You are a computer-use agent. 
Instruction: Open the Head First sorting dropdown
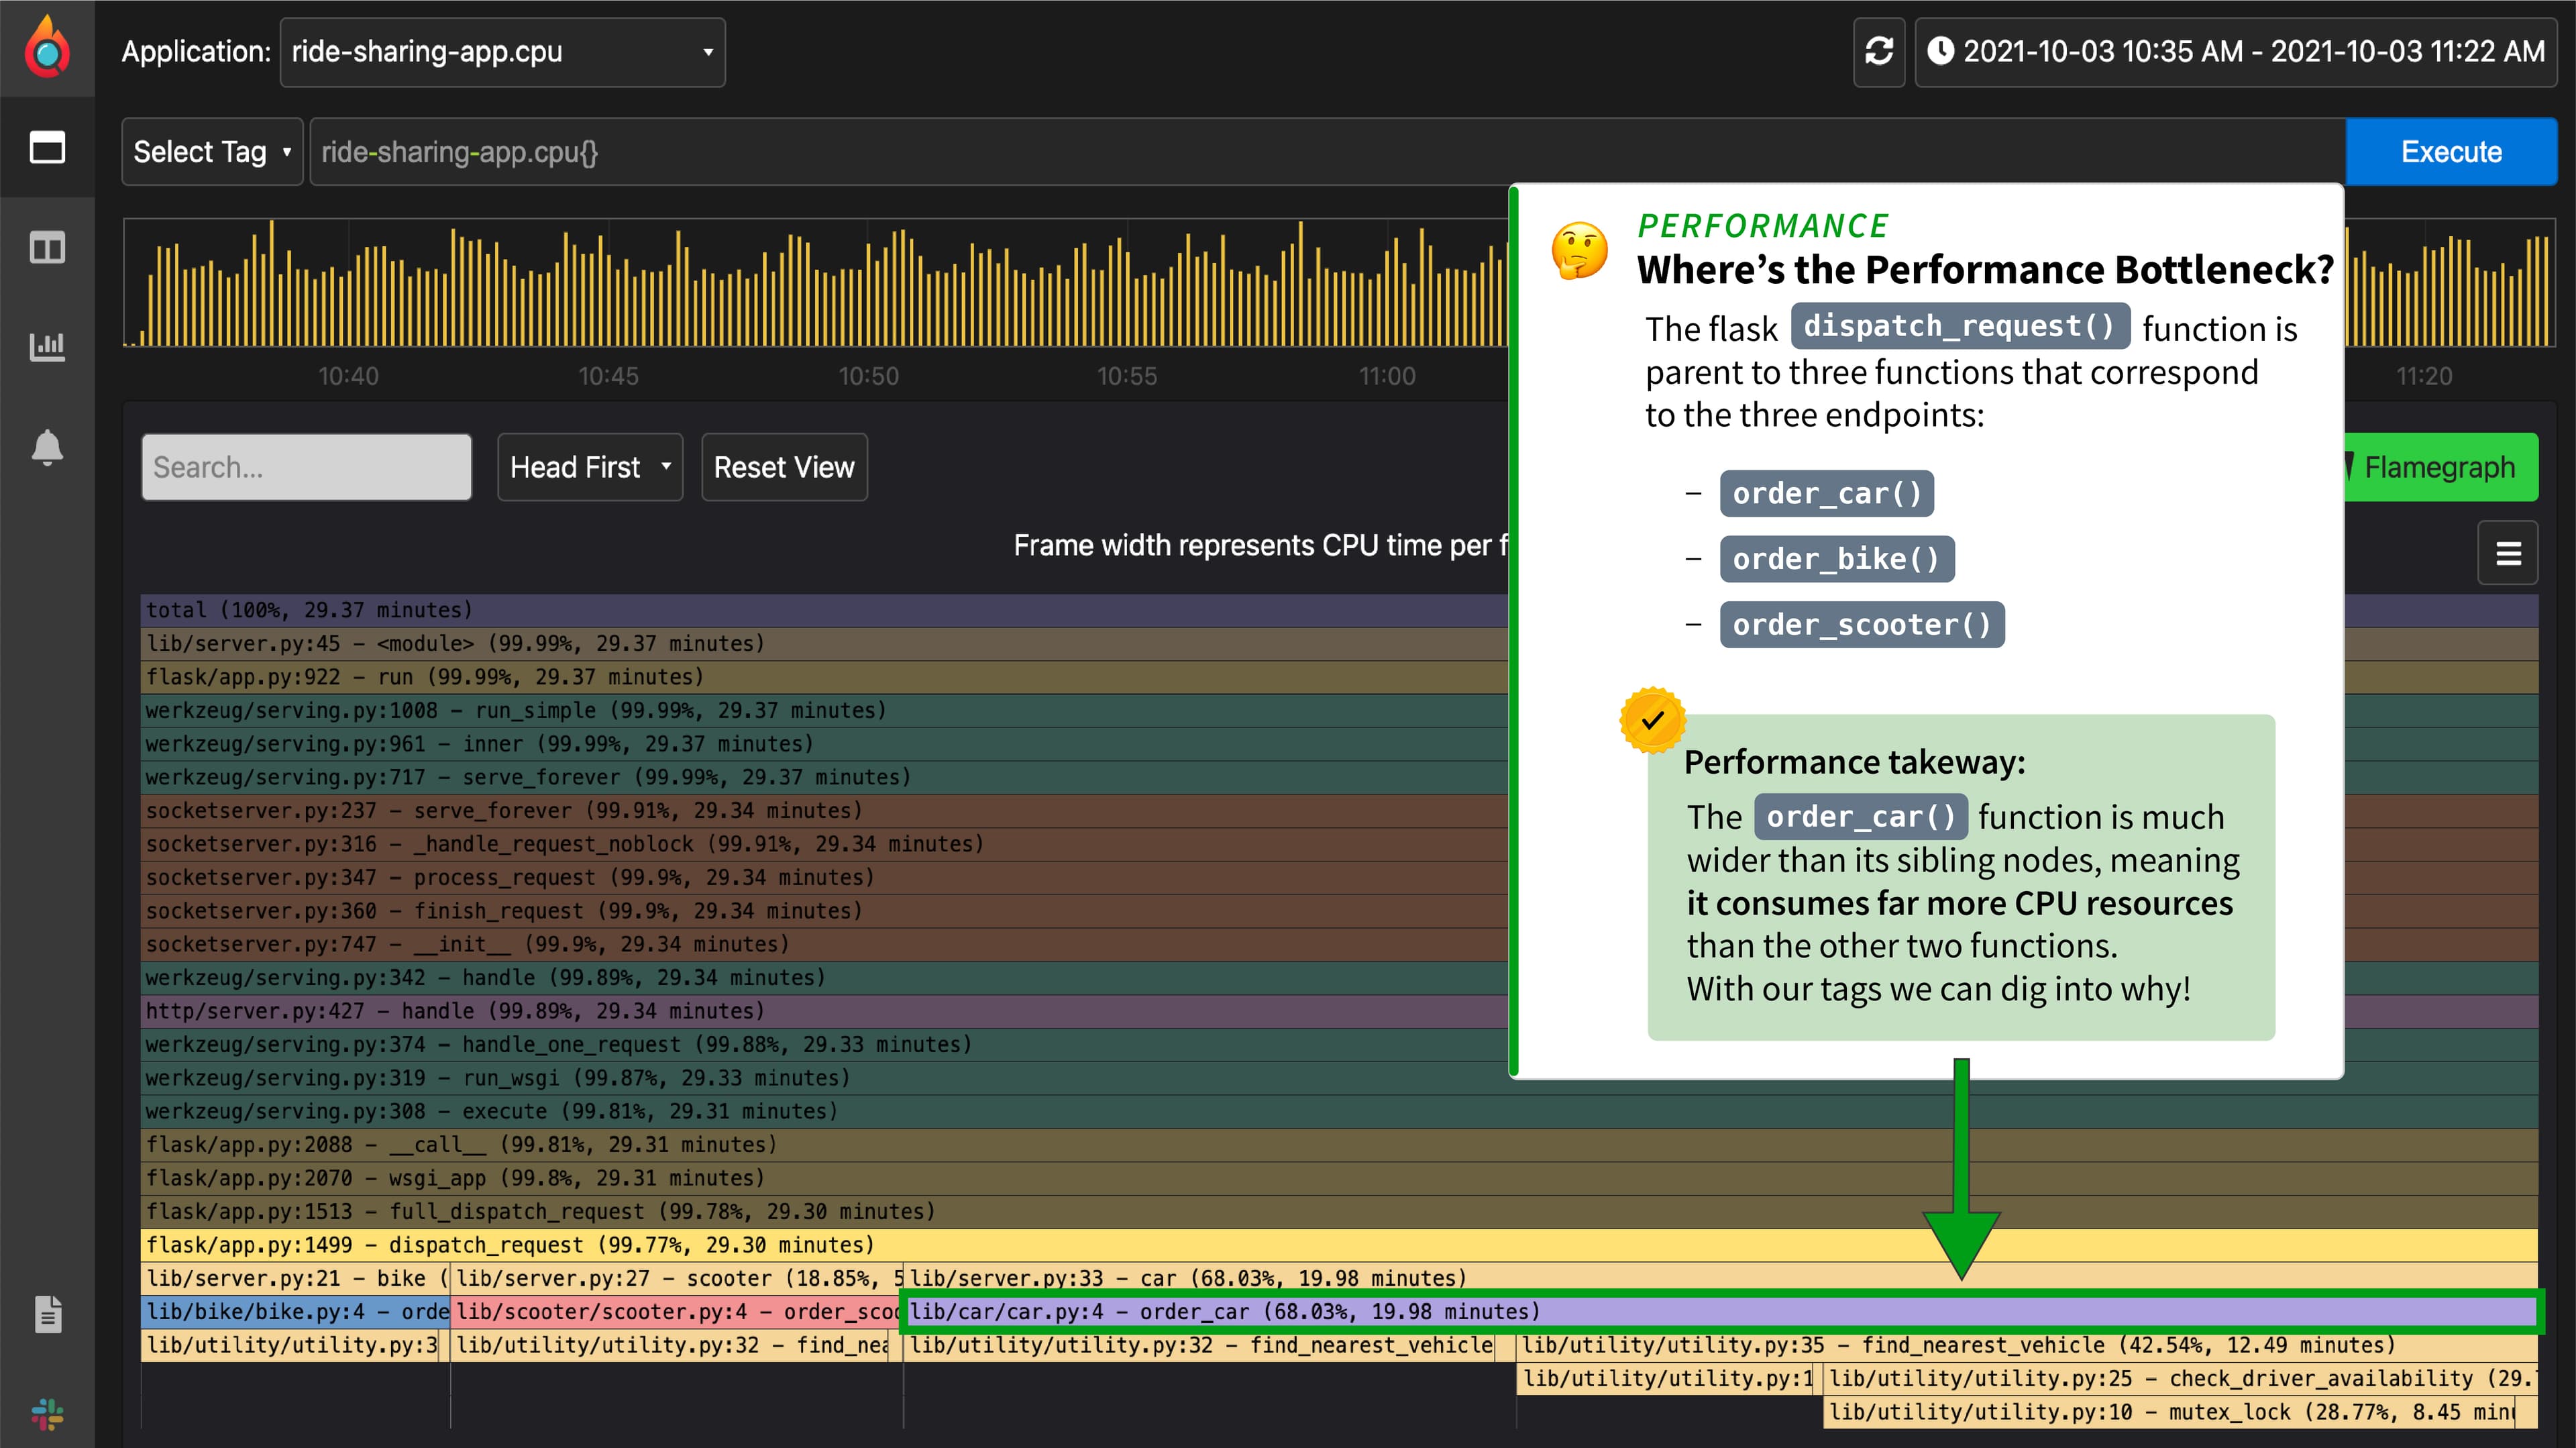[589, 466]
